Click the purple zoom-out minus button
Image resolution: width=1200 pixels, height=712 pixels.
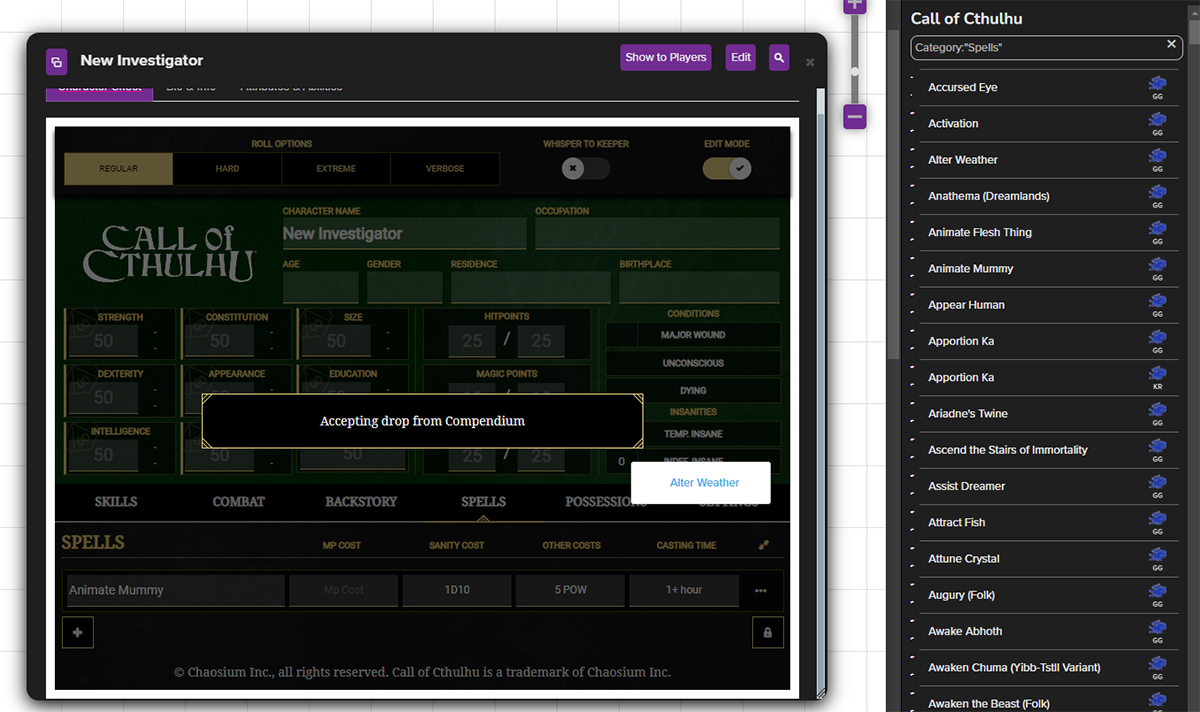click(x=854, y=116)
